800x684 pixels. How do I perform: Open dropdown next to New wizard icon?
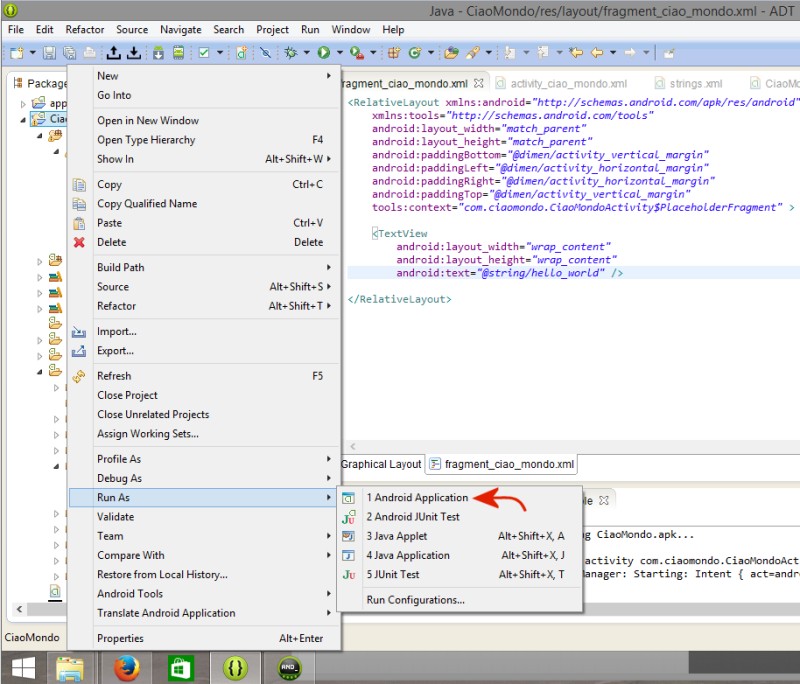coord(33,53)
